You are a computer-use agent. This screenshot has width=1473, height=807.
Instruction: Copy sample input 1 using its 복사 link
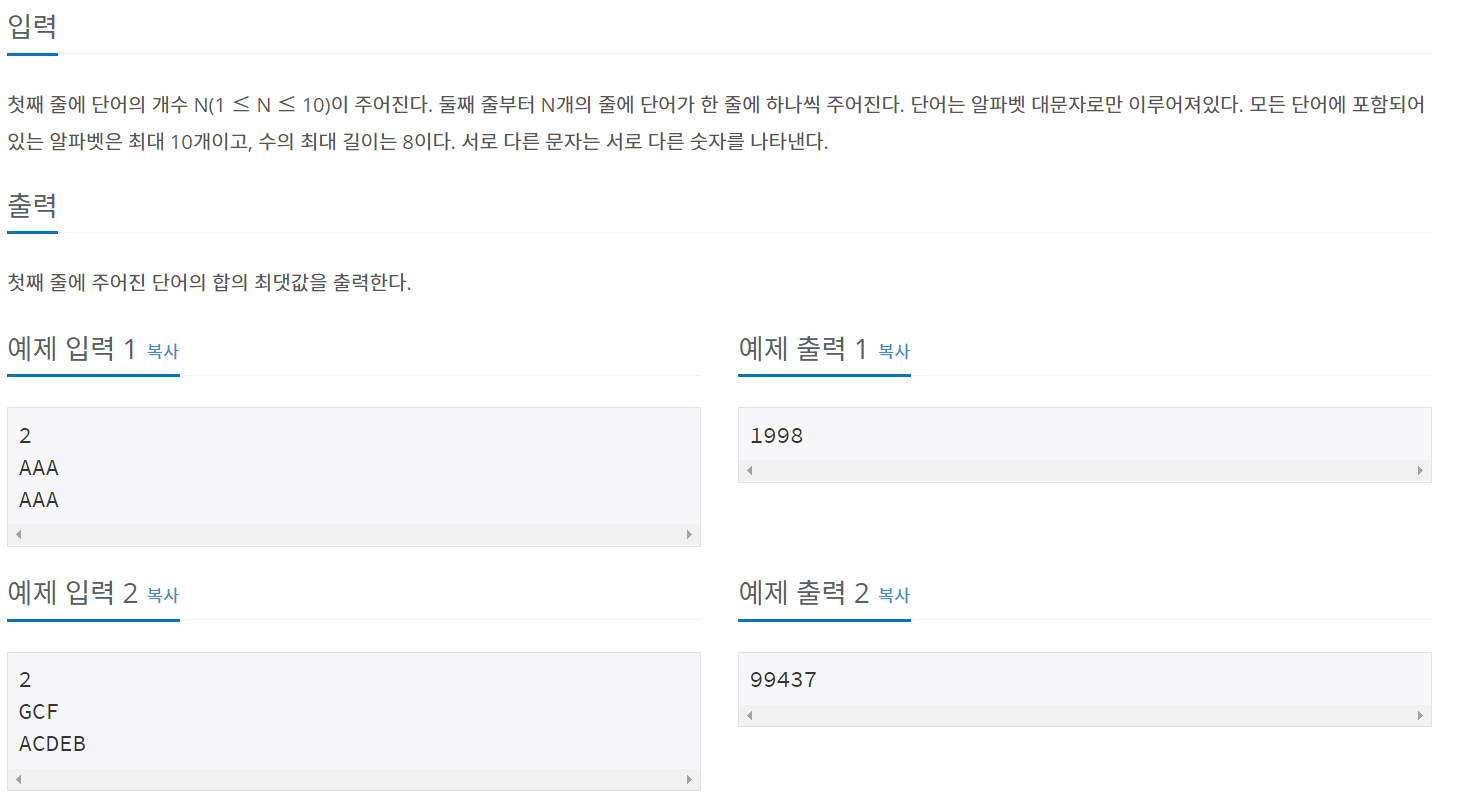coord(163,352)
